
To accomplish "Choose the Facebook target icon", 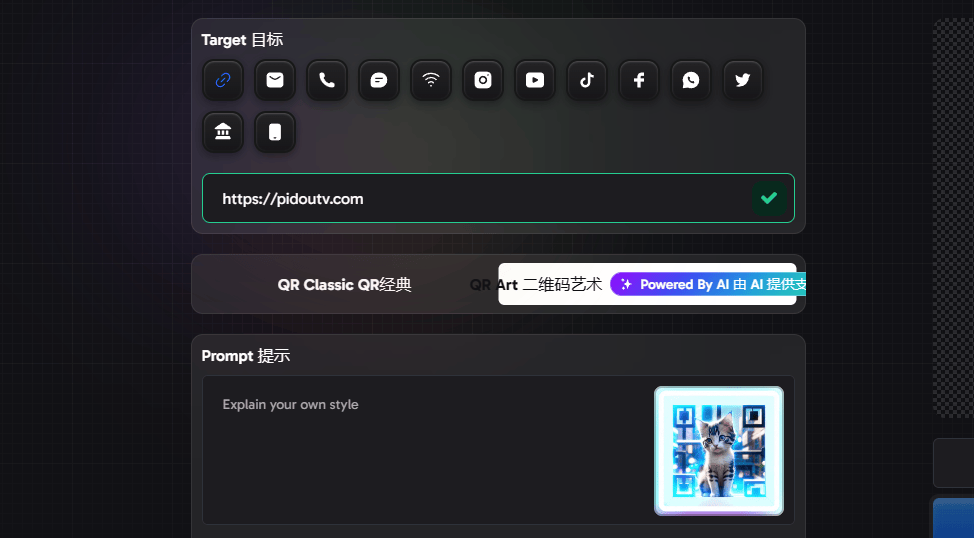I will (639, 80).
